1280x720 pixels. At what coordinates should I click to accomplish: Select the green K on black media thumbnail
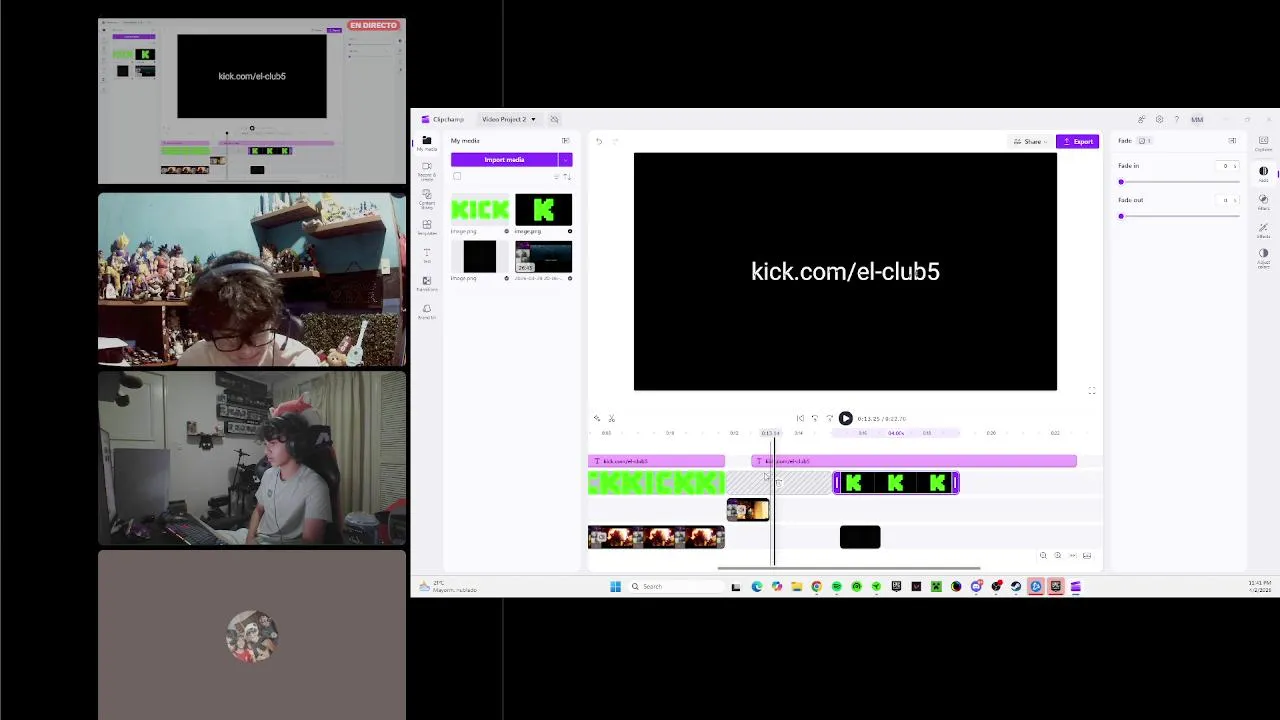543,209
